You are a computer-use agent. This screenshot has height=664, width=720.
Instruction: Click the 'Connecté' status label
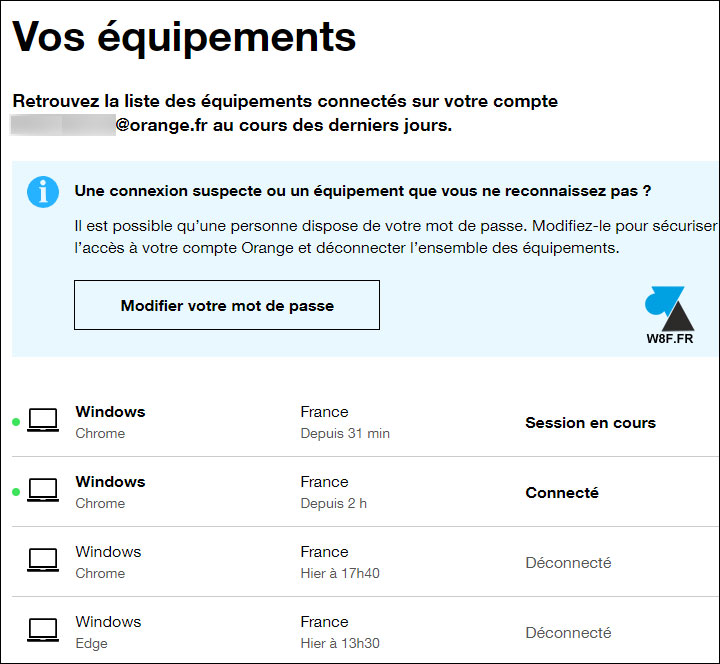(562, 493)
